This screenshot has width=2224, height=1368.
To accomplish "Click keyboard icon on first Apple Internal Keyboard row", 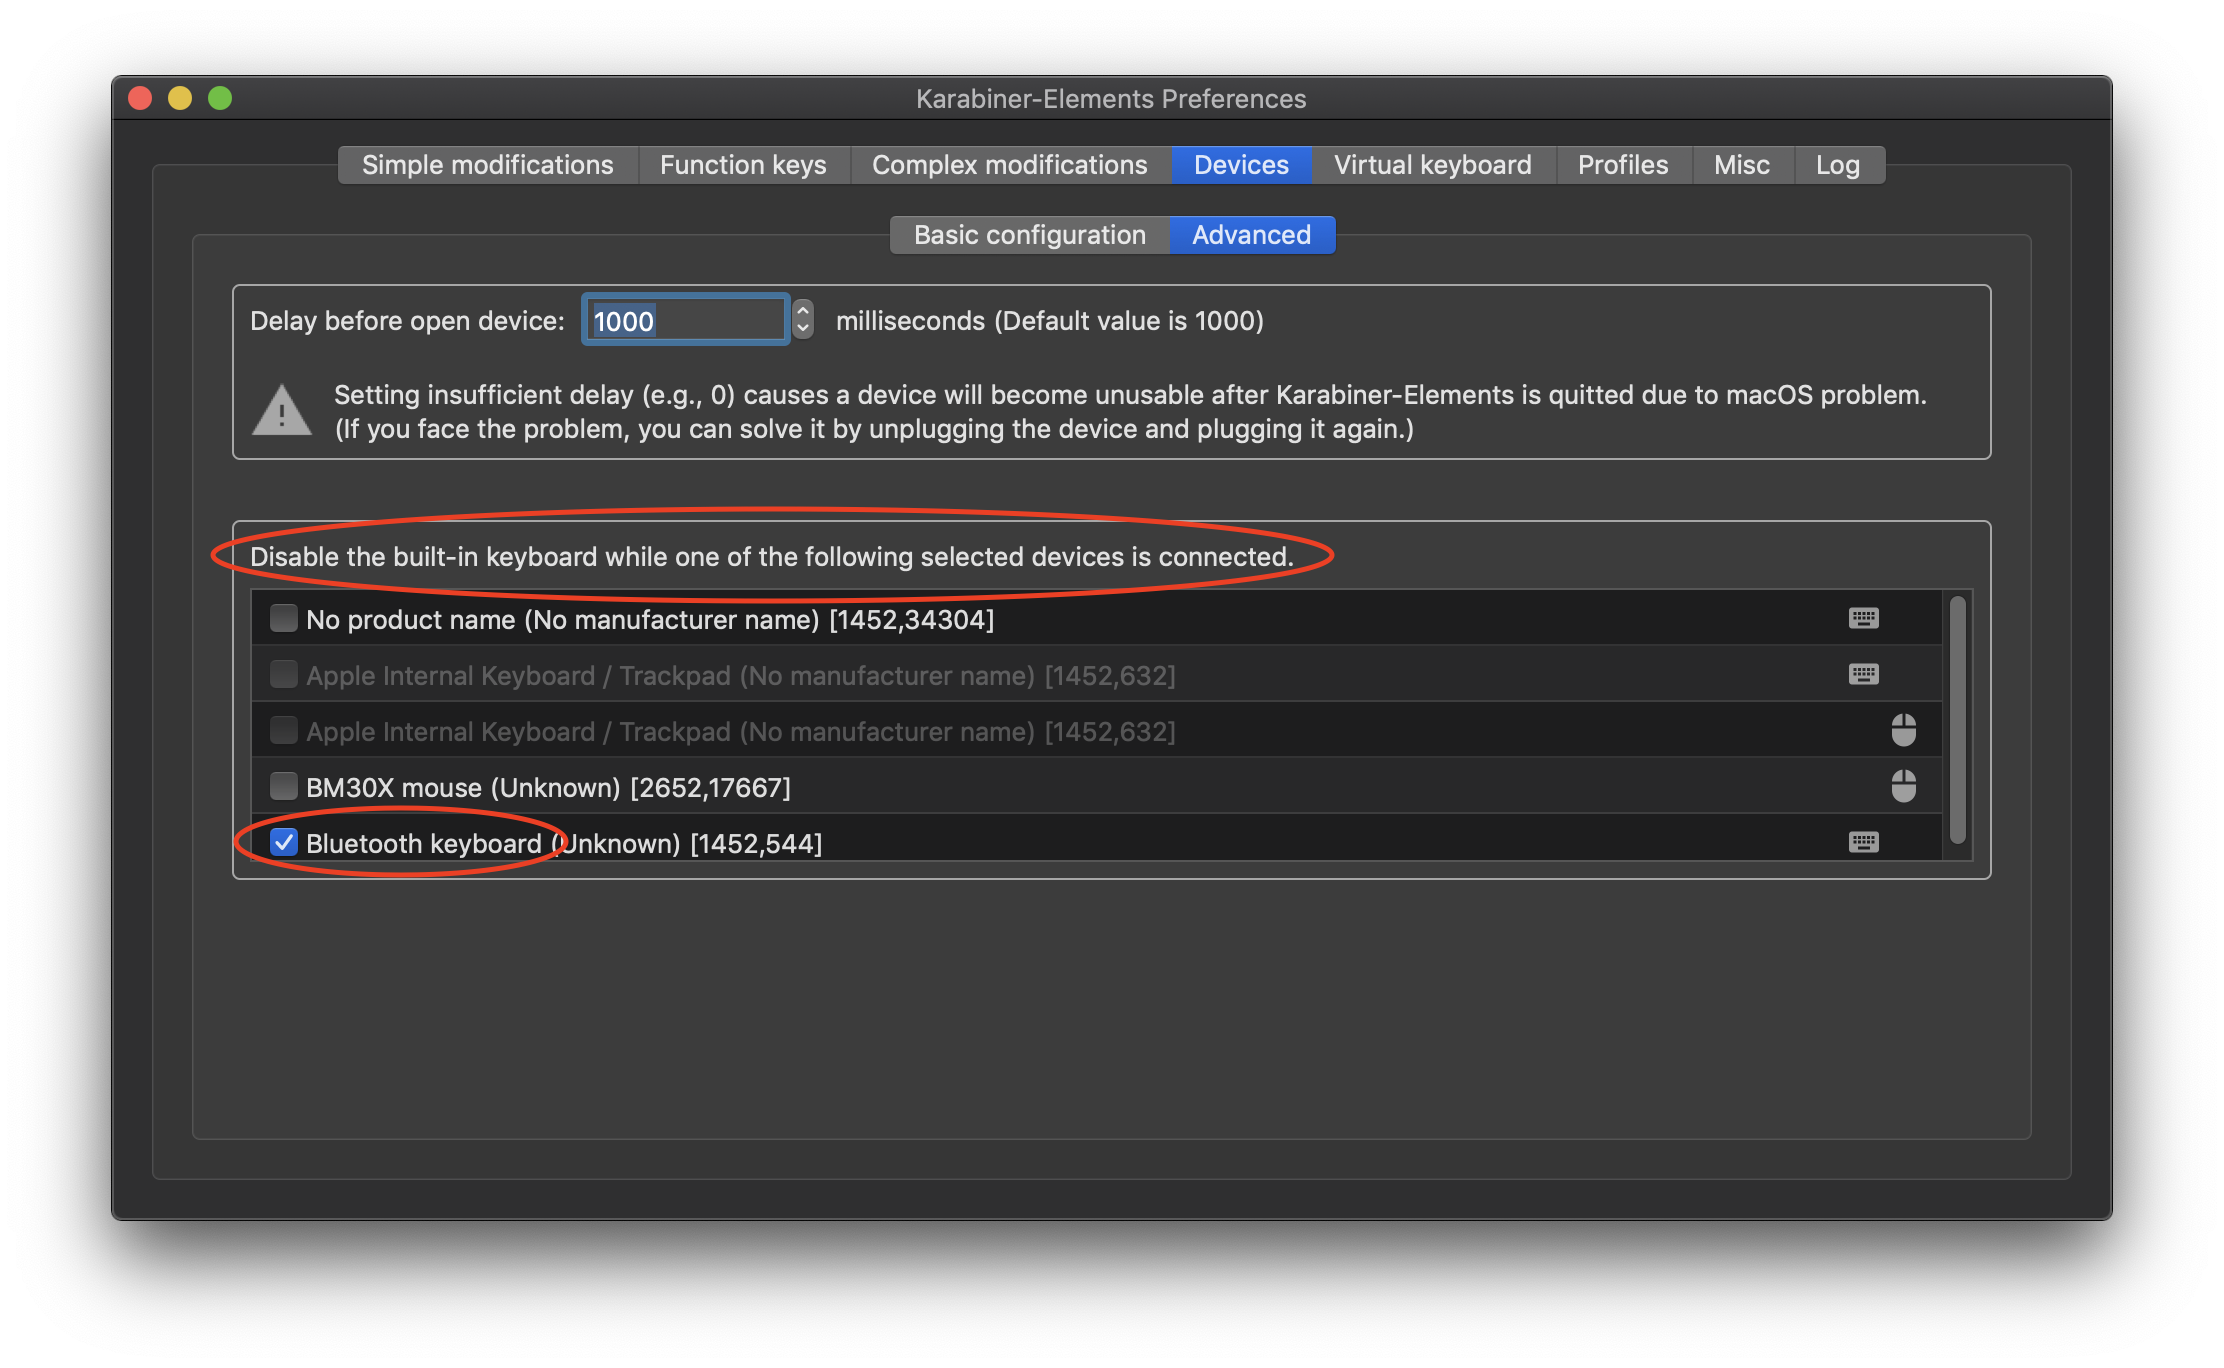I will click(x=1863, y=675).
